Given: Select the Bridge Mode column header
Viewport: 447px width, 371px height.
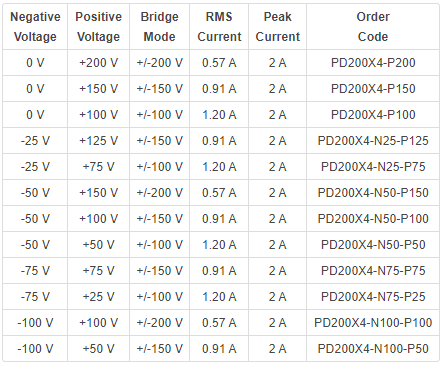Looking at the screenshot, I should 159,27.
